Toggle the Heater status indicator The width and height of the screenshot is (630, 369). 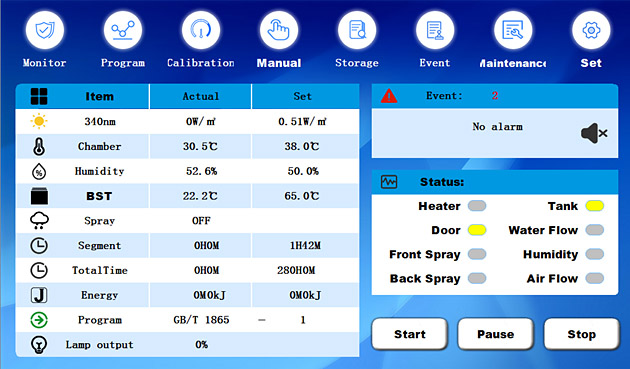click(x=477, y=206)
